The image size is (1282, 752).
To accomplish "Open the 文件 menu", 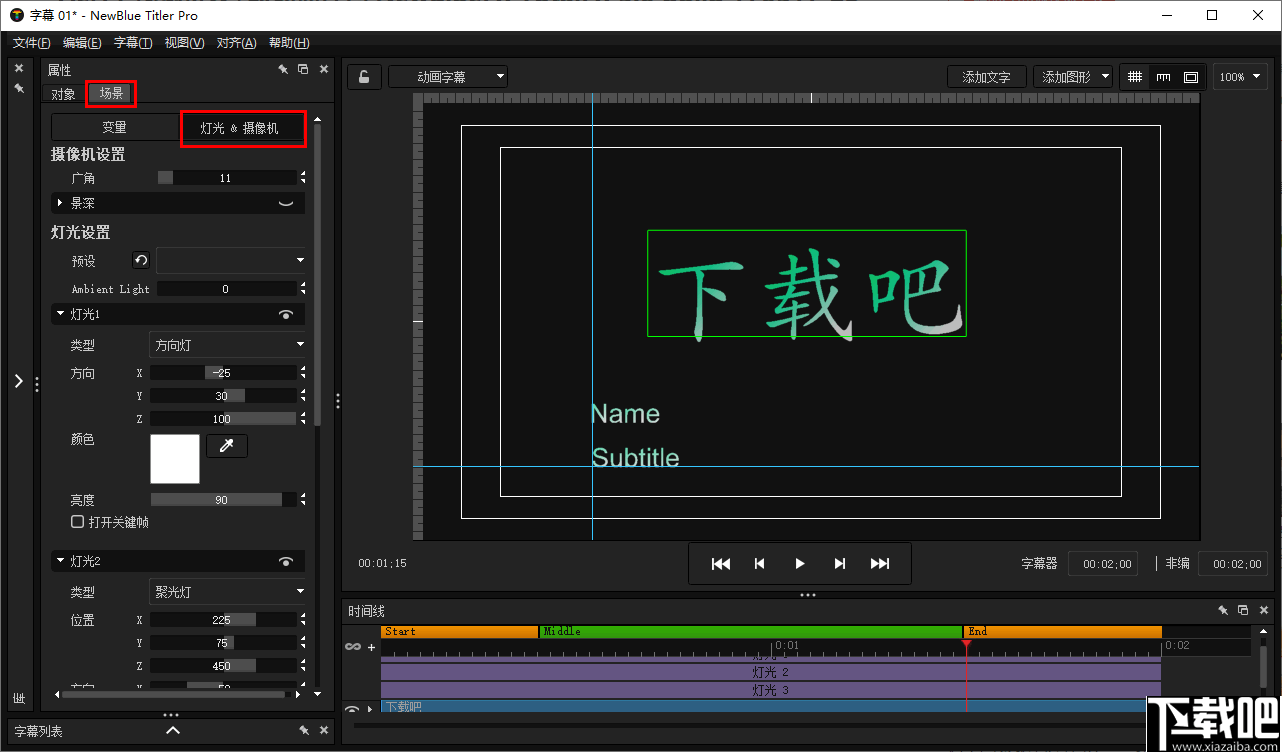I will point(30,42).
